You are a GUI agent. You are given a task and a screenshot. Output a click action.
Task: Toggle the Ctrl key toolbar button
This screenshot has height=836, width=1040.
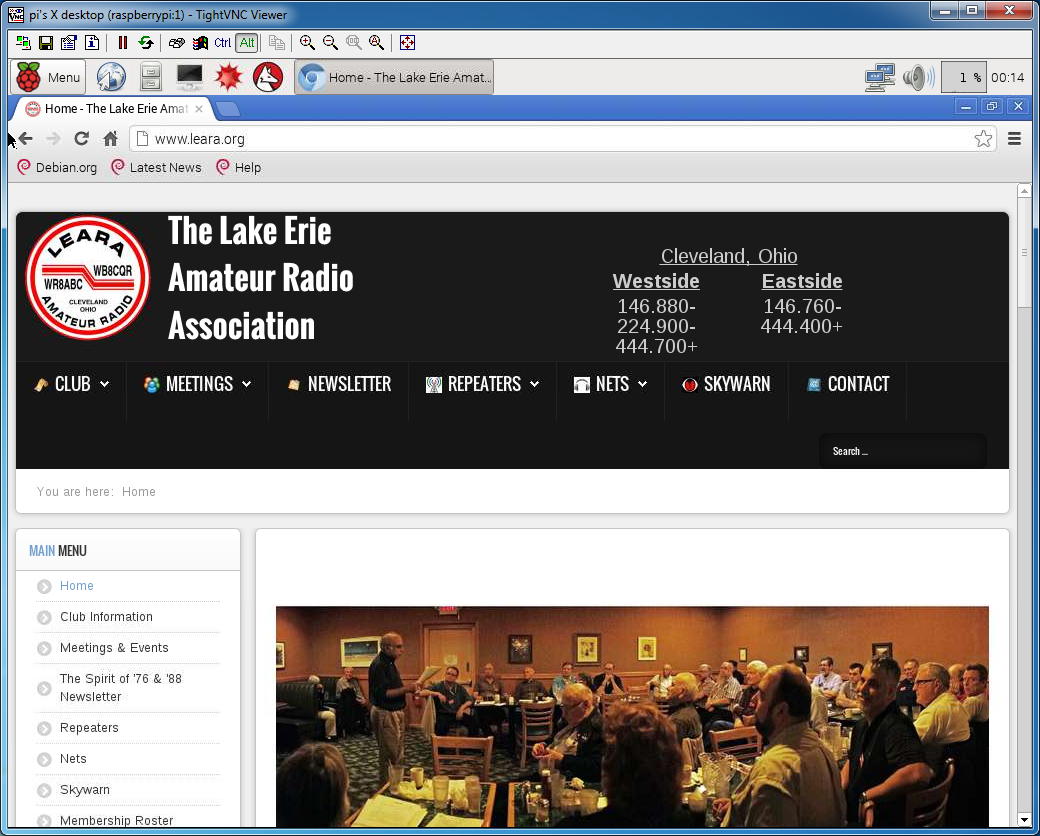coord(223,43)
